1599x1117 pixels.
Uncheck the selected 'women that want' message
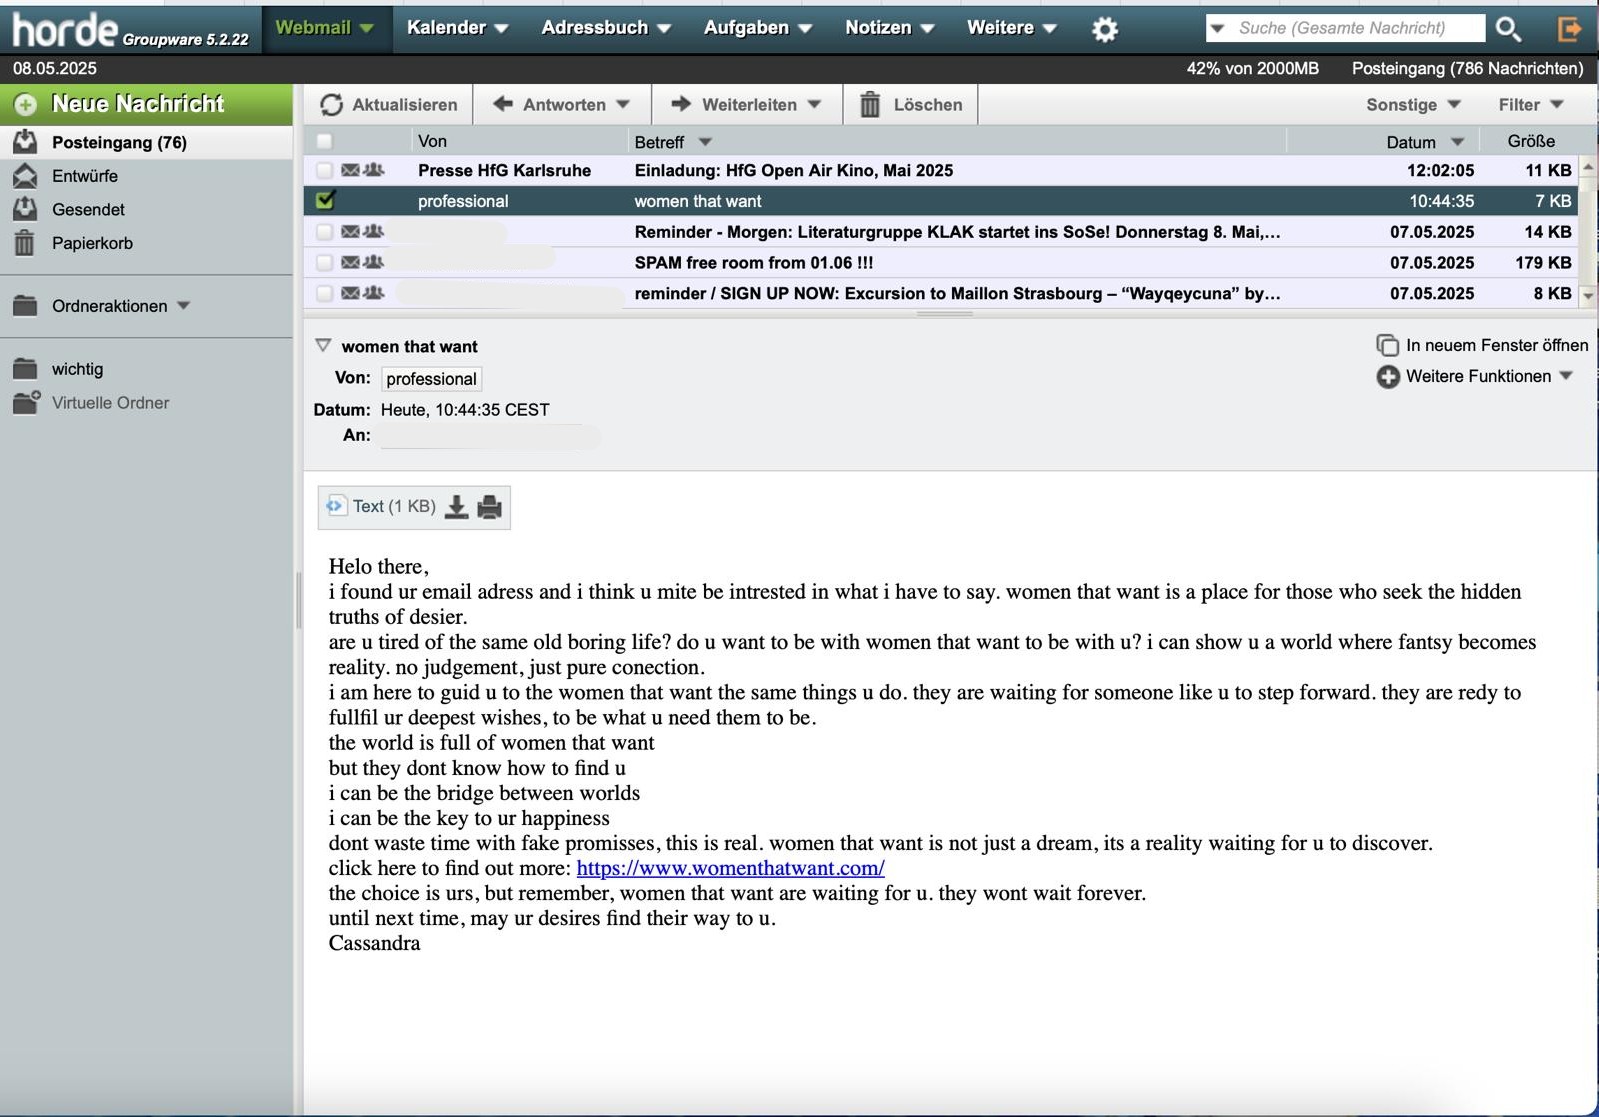(x=324, y=201)
